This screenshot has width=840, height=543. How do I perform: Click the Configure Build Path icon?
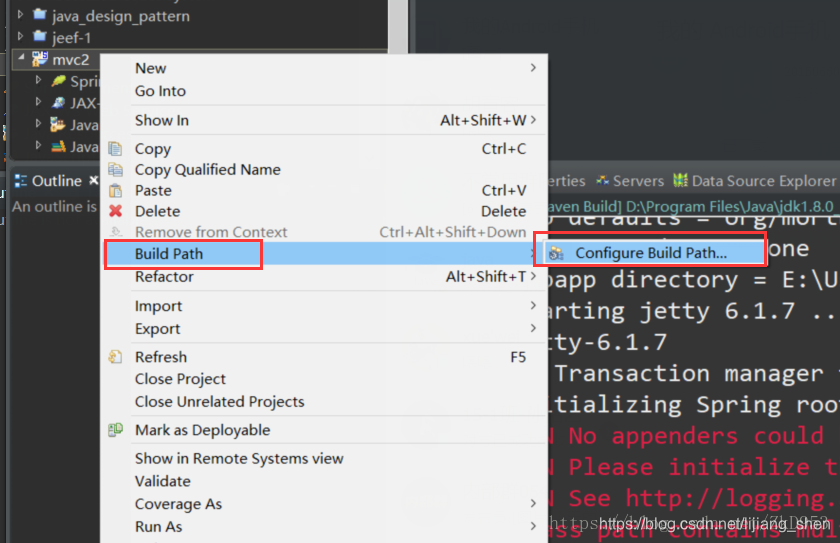coord(557,253)
